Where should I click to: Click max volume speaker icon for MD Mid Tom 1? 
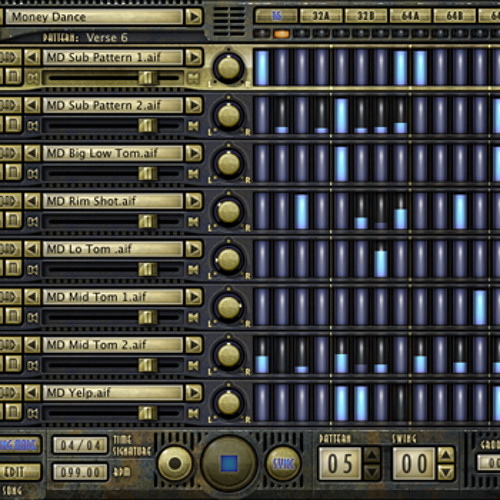193,317
